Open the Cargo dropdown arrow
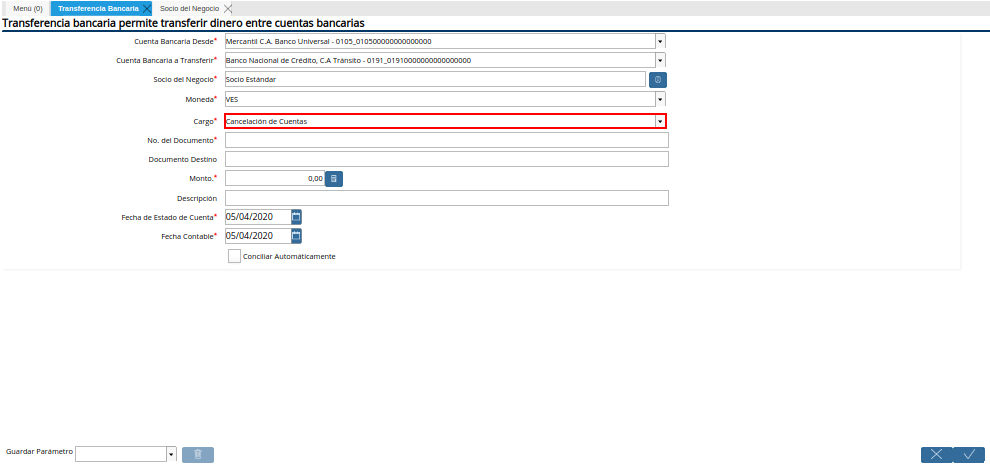Image resolution: width=990 pixels, height=474 pixels. pos(660,121)
